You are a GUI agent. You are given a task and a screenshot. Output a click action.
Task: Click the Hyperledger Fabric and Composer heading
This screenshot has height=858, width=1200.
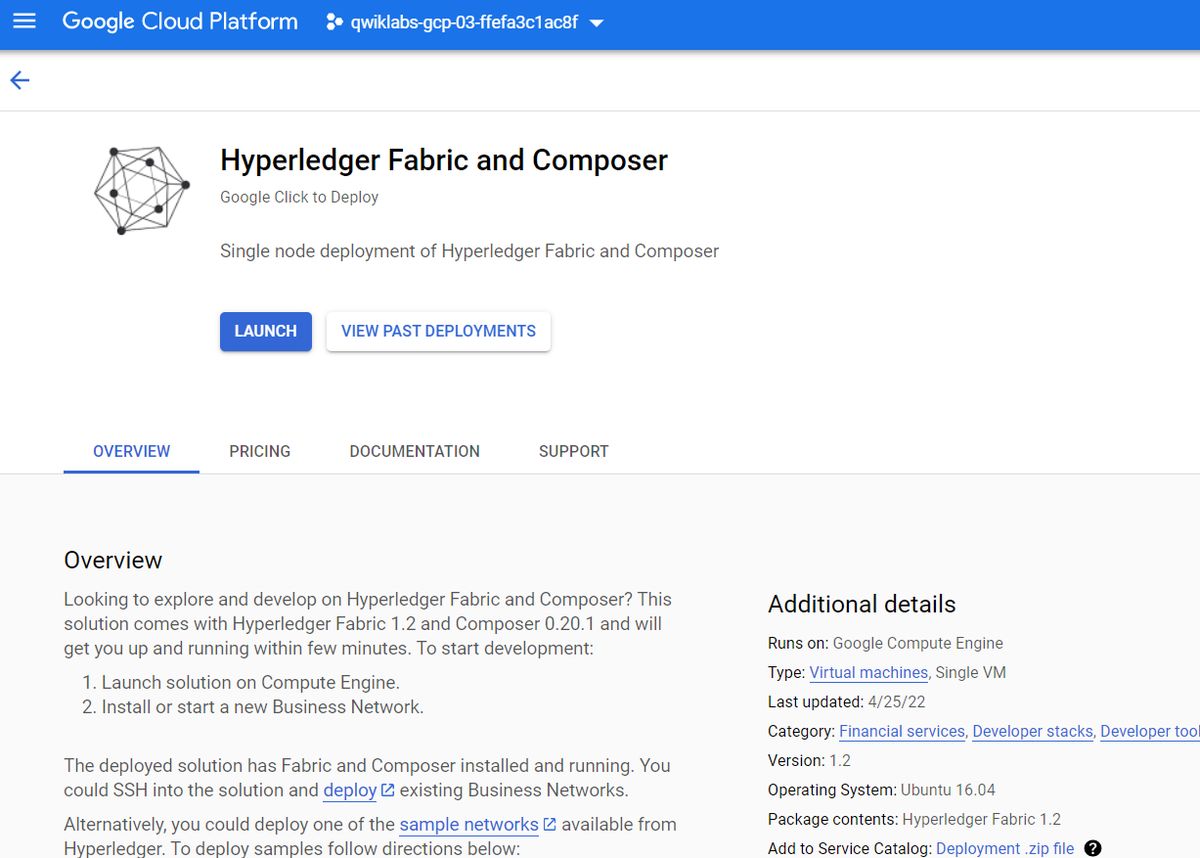point(444,160)
